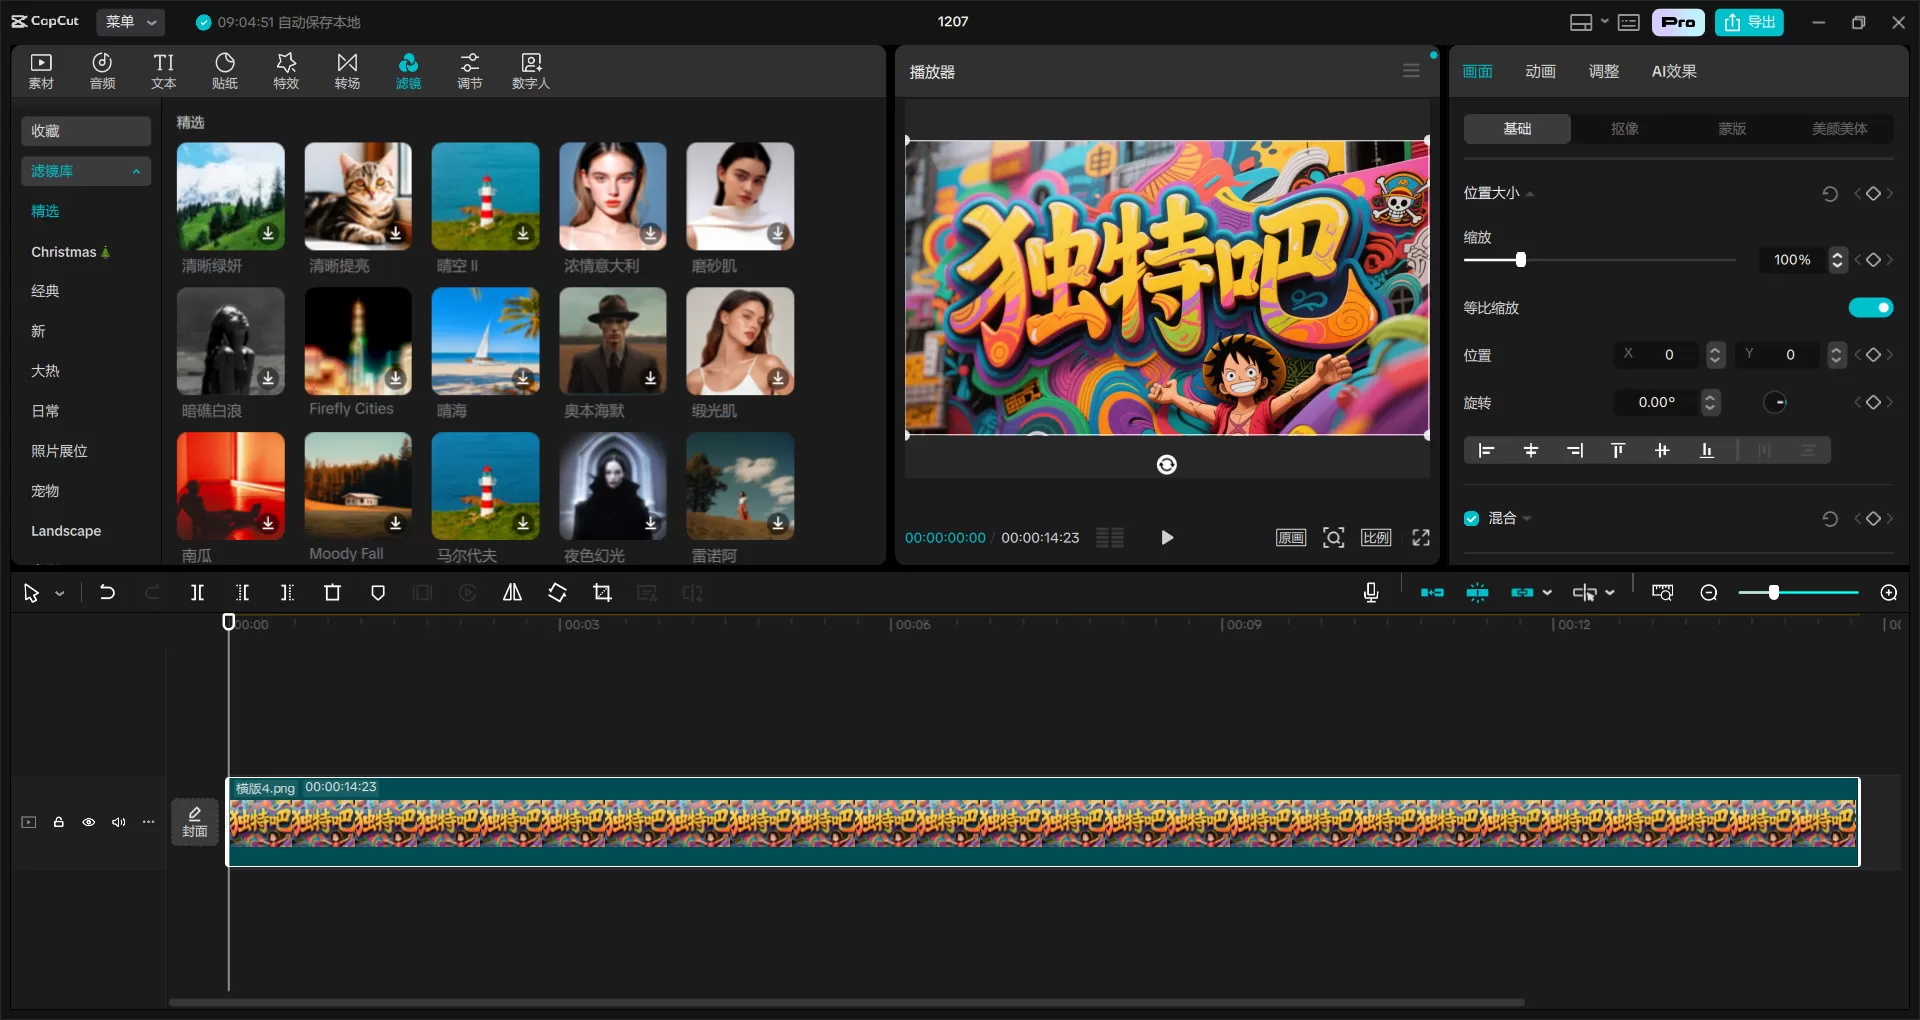Click the 缩放 scale slider handle

(x=1520, y=260)
